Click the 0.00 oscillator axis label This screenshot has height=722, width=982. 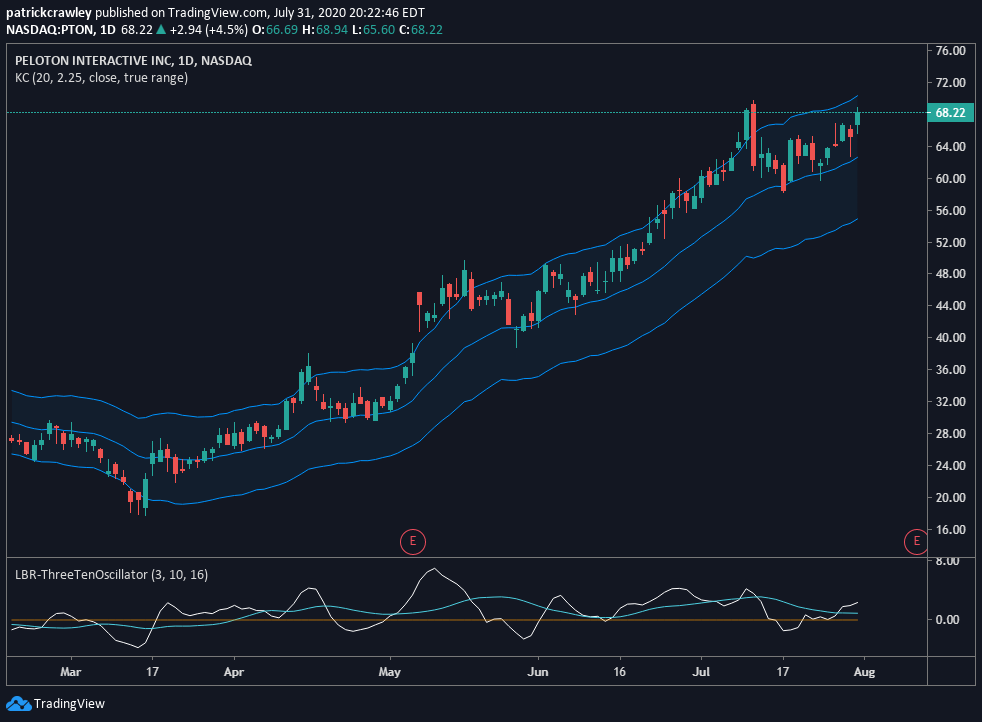948,619
